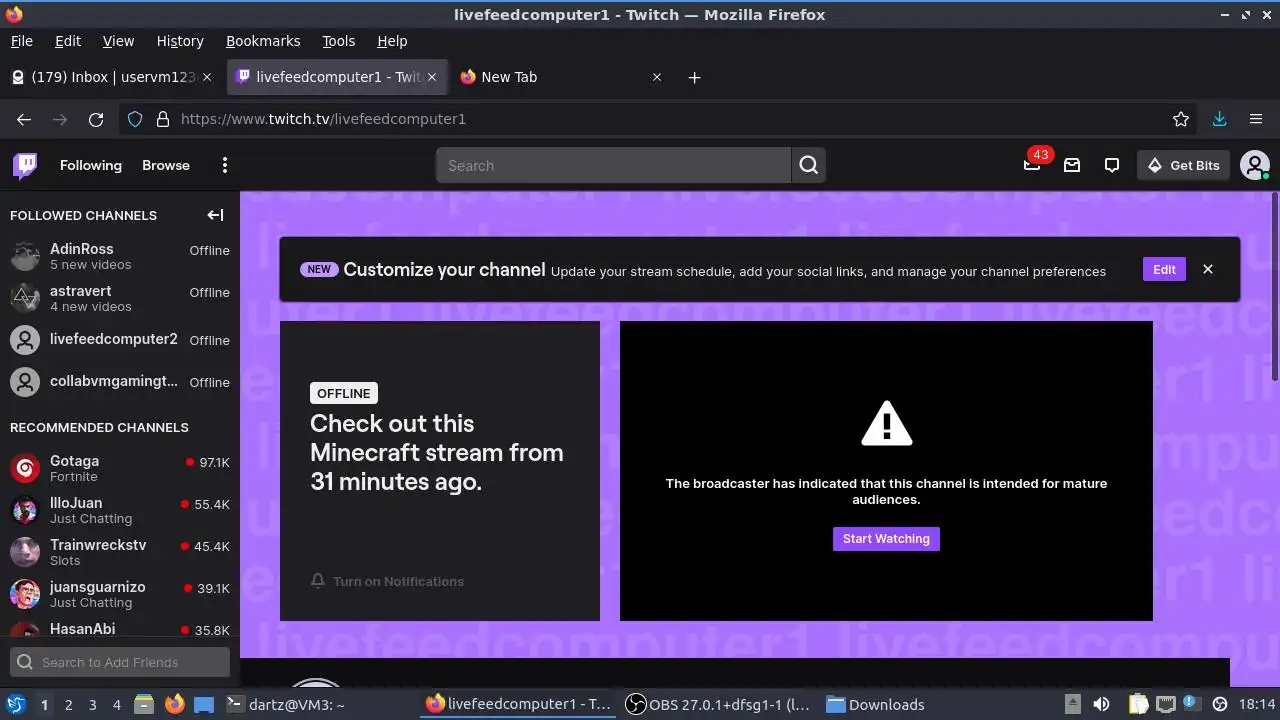The image size is (1280, 720).
Task: Click the tracking protection shield icon
Action: [135, 119]
